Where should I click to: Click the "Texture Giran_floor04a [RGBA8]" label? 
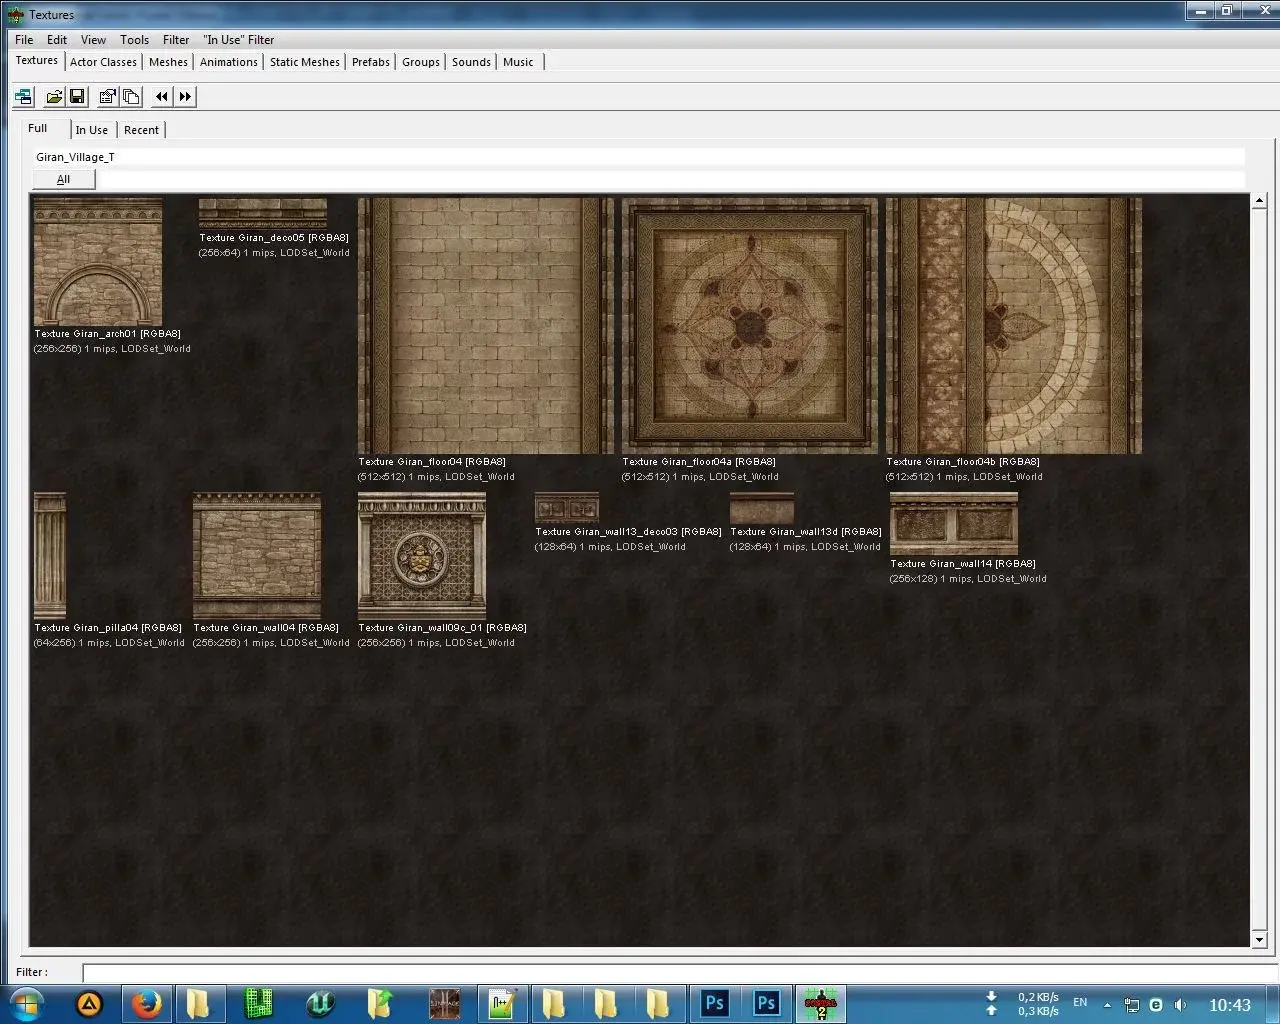[699, 462]
